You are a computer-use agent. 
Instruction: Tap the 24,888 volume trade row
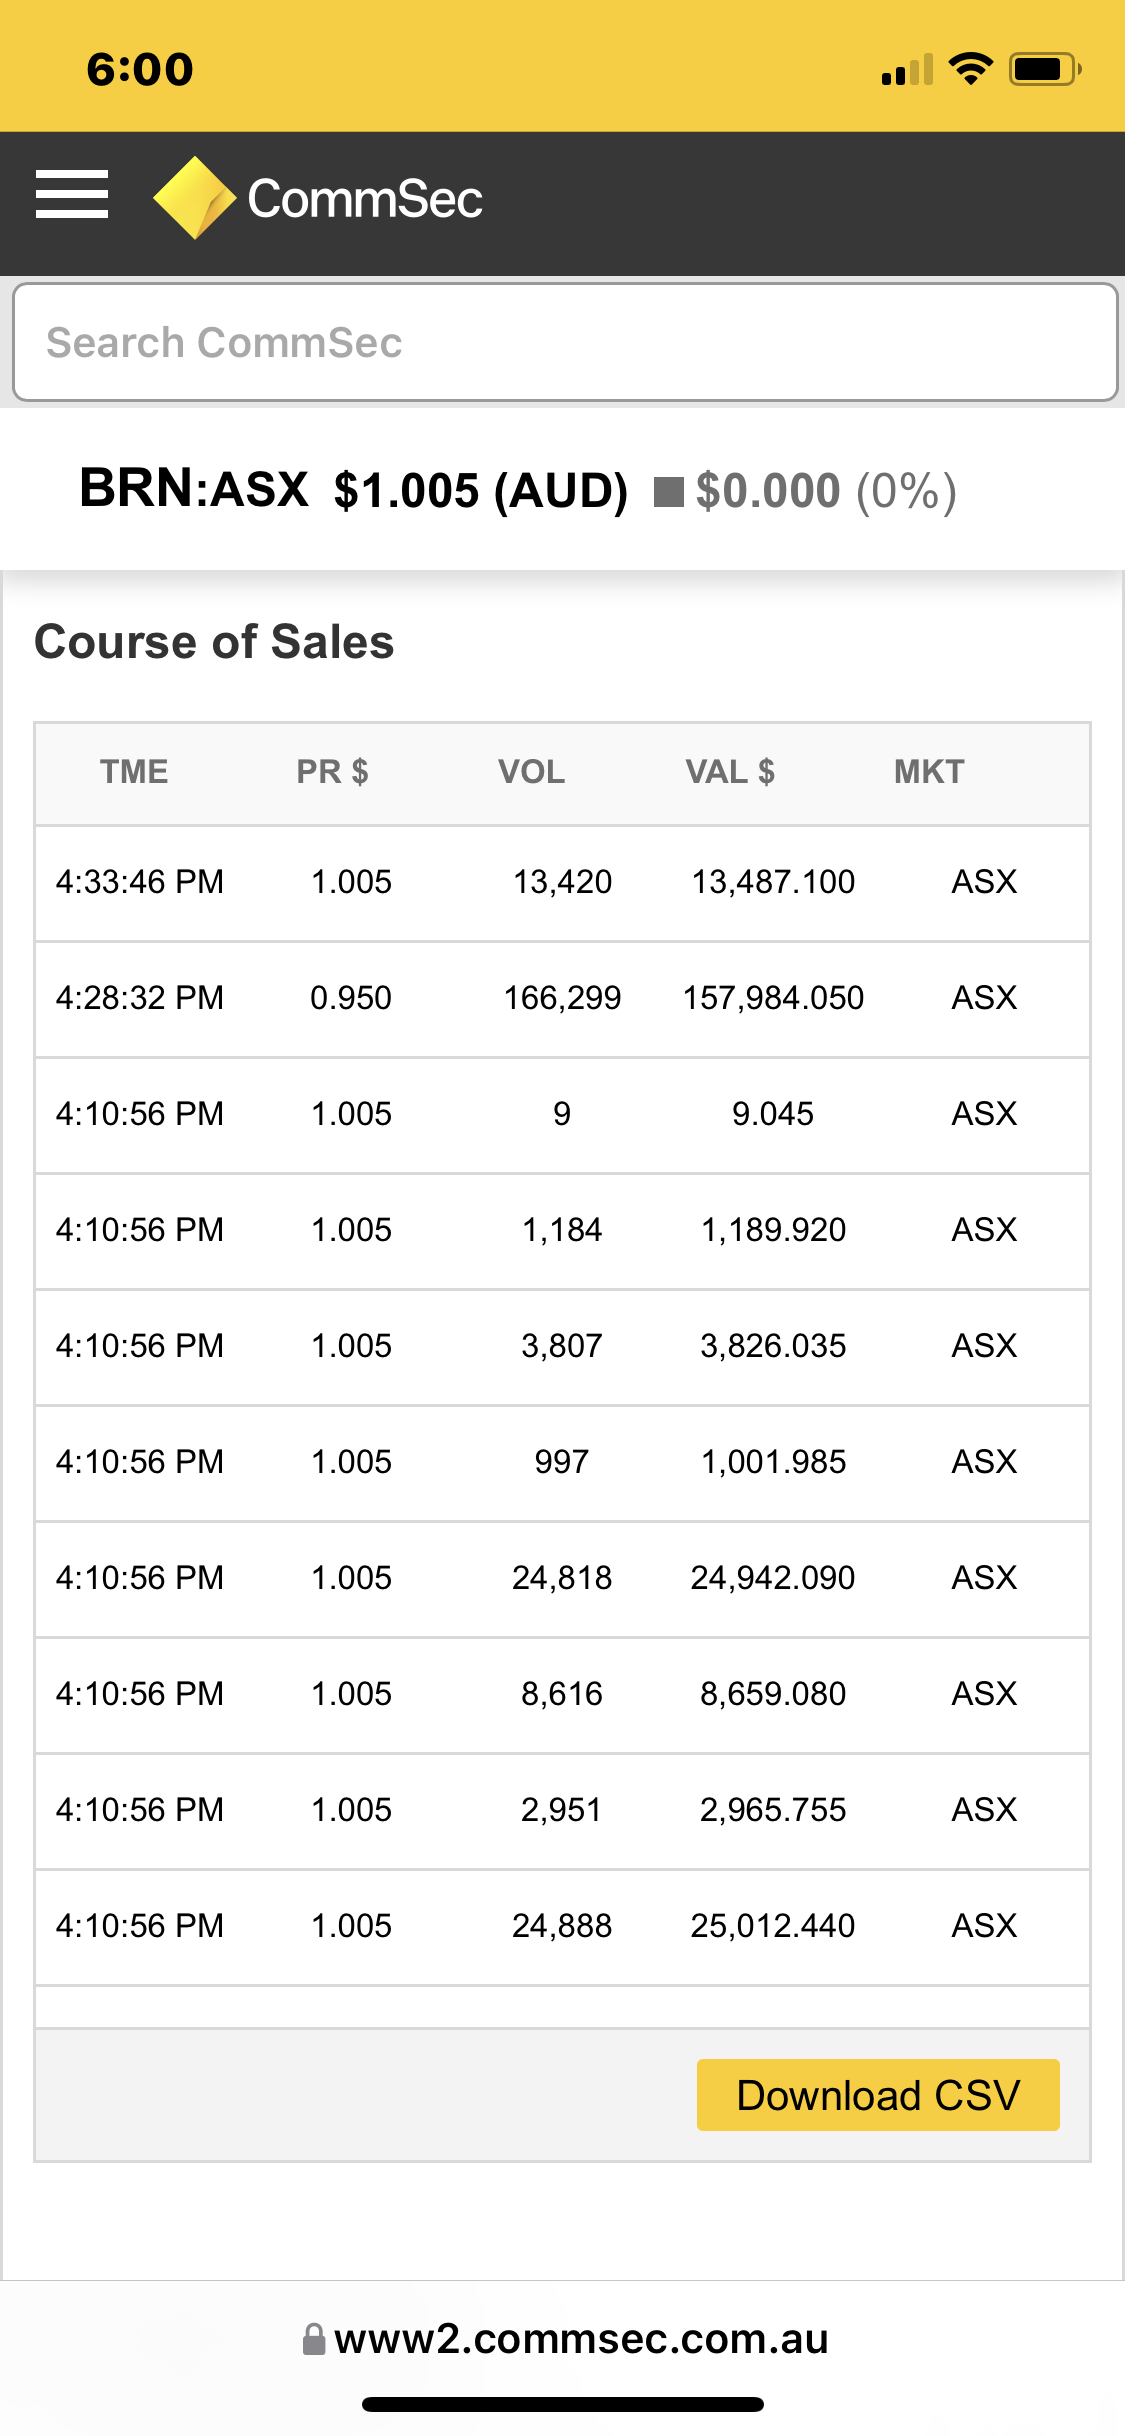[x=563, y=1927]
